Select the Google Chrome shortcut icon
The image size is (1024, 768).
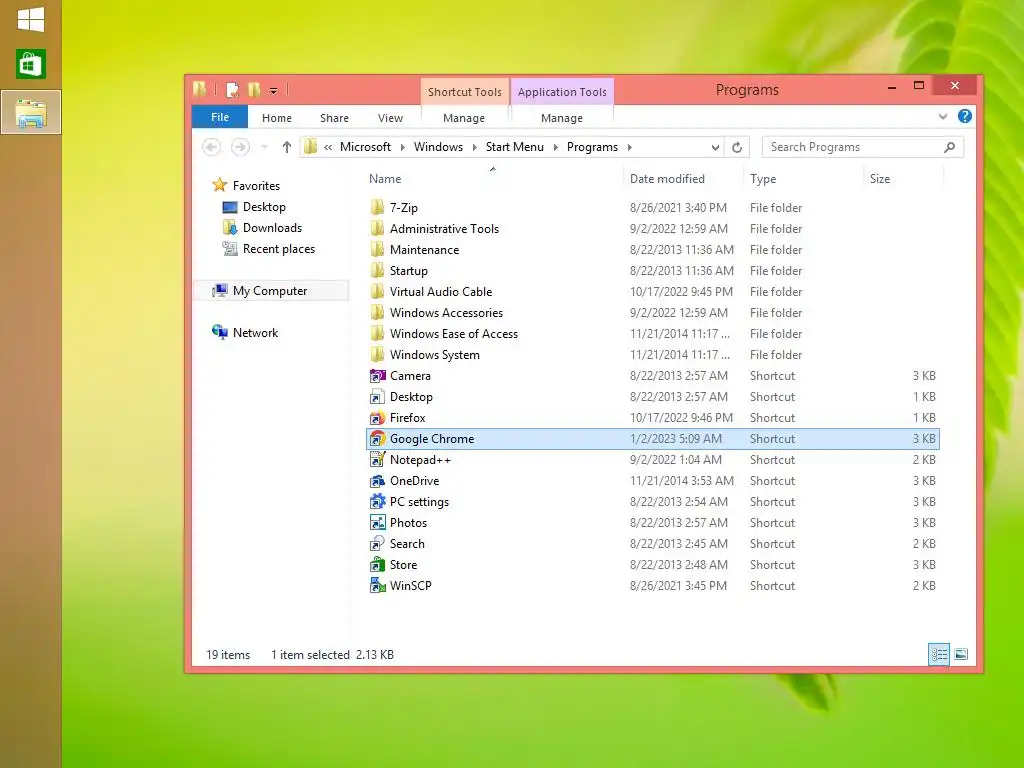tap(377, 439)
